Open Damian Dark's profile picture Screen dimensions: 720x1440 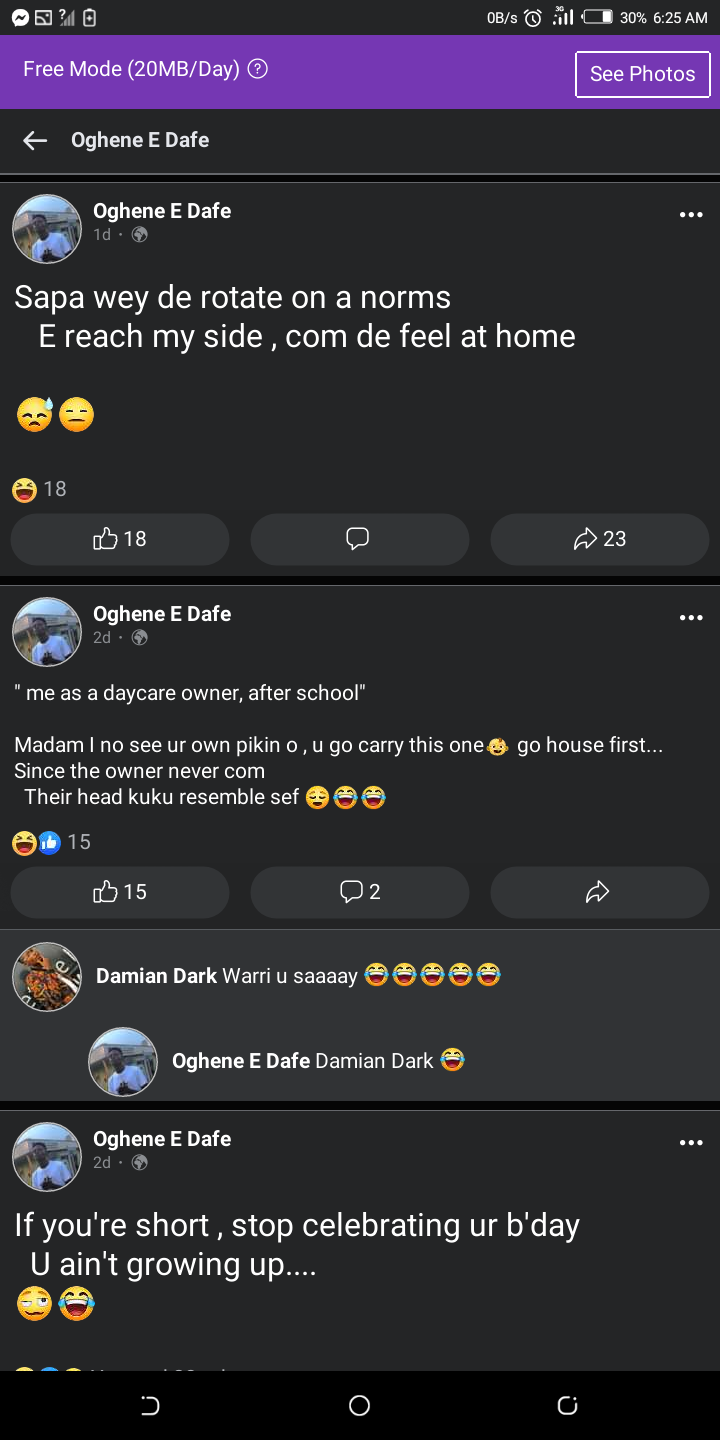(47, 976)
